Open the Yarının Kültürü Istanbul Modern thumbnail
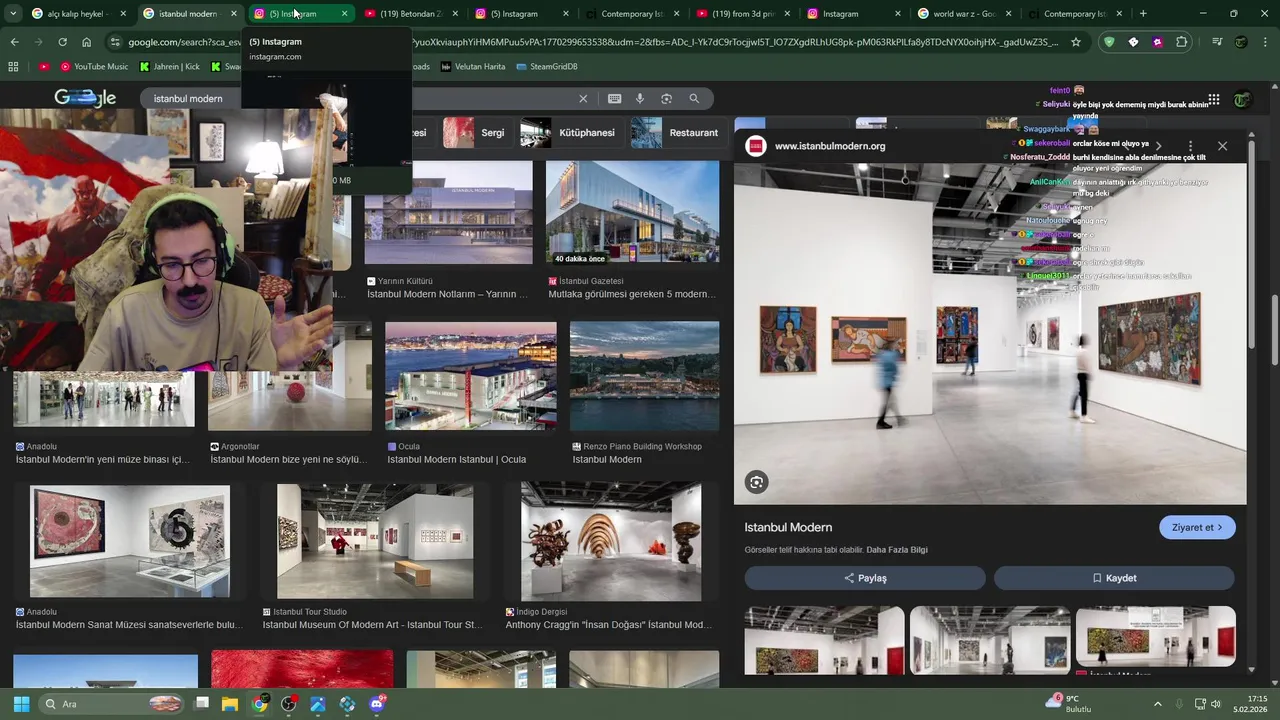Screen dimensions: 1280x720 pyautogui.click(x=448, y=212)
